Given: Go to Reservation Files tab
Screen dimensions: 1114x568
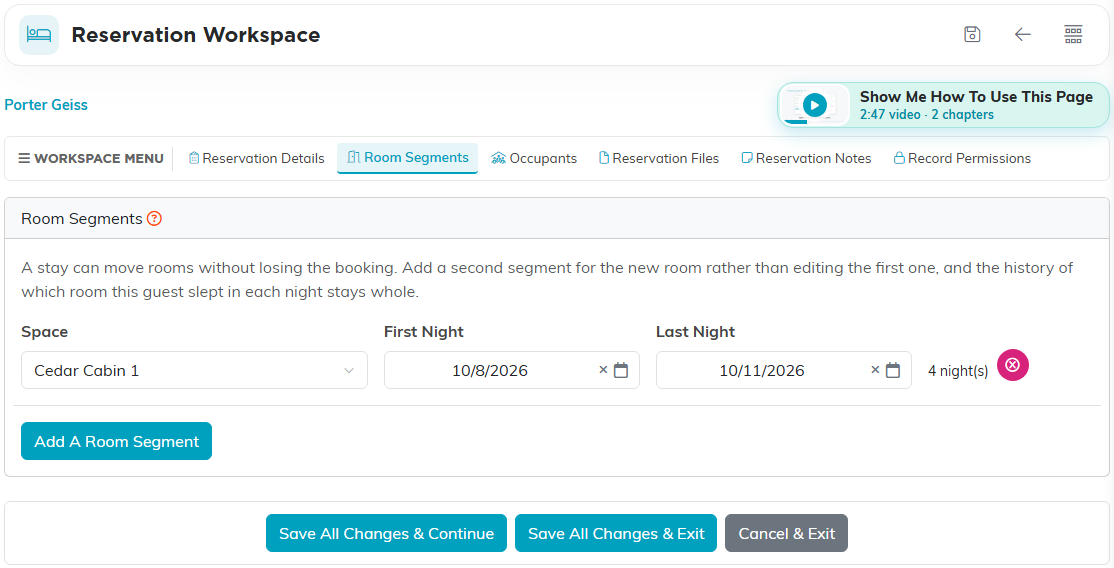Looking at the screenshot, I should click(659, 159).
